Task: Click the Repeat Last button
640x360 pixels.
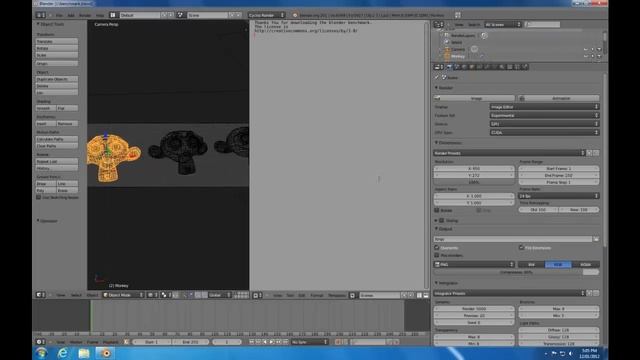Action: [57, 162]
